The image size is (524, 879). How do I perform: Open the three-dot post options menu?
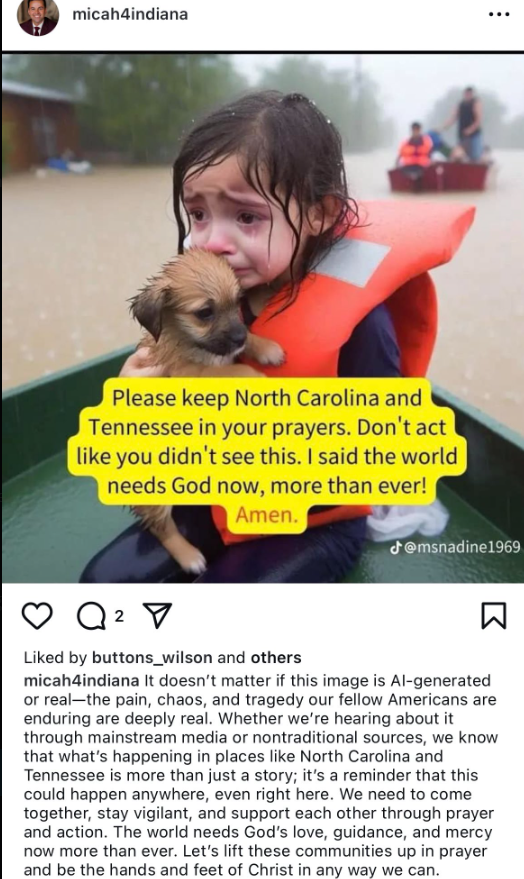point(499,14)
